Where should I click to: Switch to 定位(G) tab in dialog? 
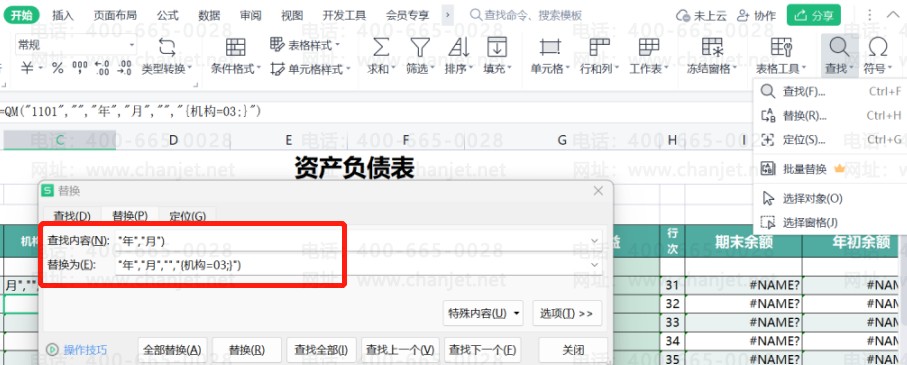(187, 216)
